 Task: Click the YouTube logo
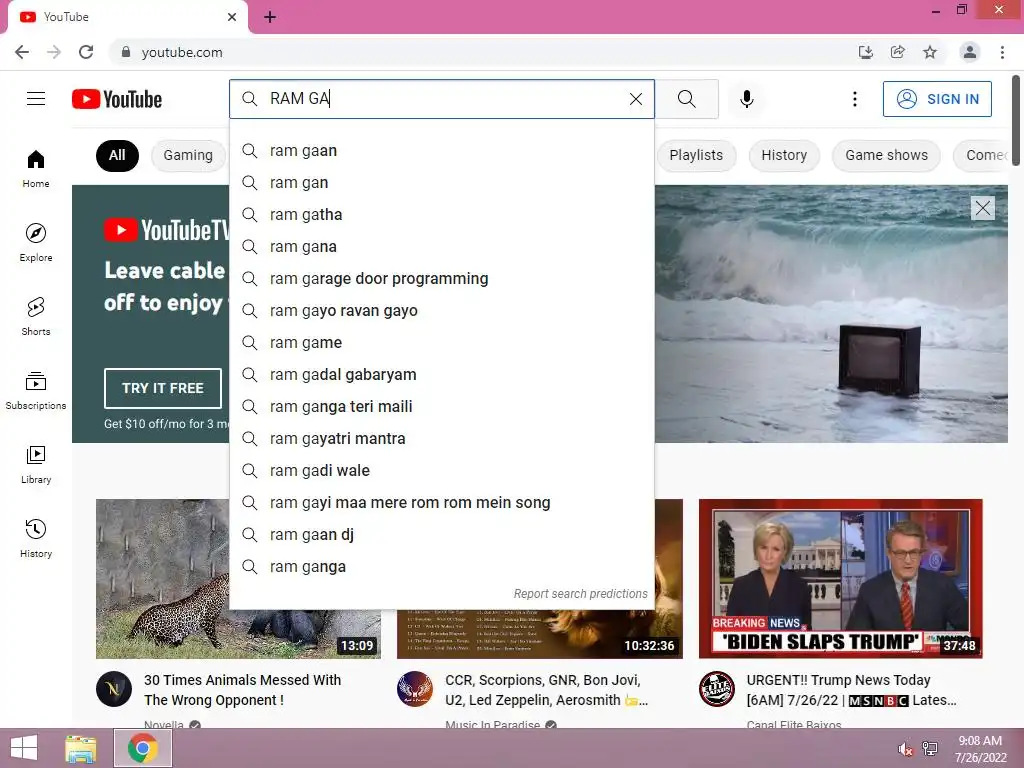coord(117,99)
